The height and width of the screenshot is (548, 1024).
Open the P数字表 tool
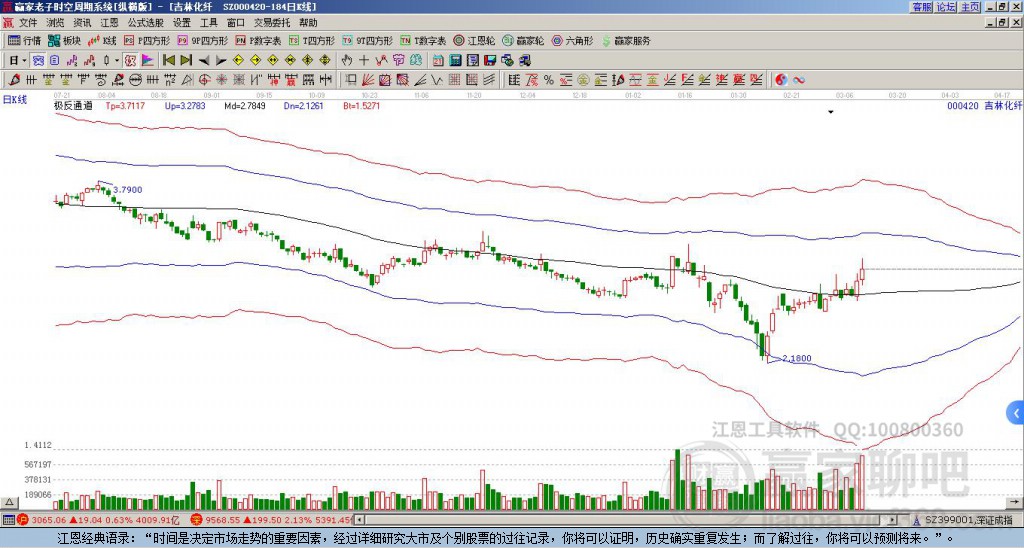[259, 40]
